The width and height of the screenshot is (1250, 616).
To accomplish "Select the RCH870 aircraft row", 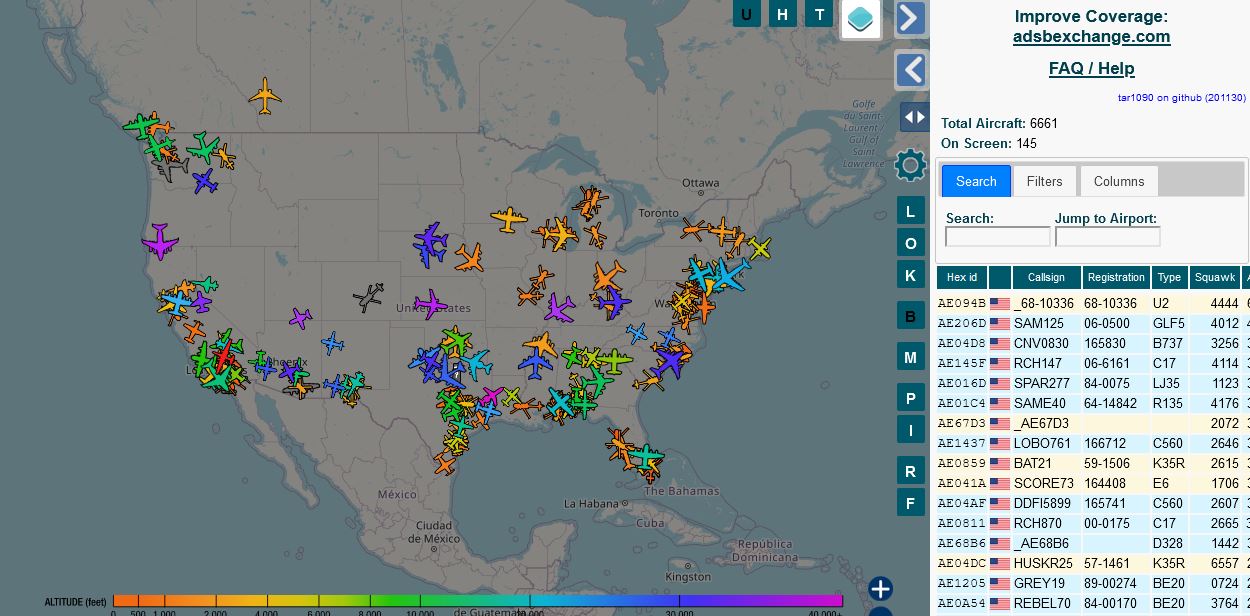I will (x=1093, y=523).
